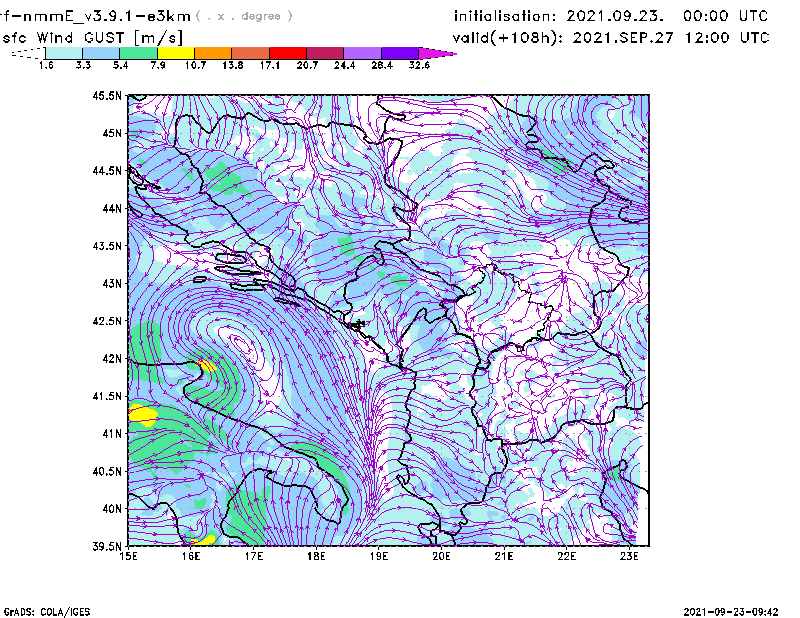Click the light cyan 1.6–3.3 legend swatch
The height and width of the screenshot is (618, 800).
click(x=64, y=53)
